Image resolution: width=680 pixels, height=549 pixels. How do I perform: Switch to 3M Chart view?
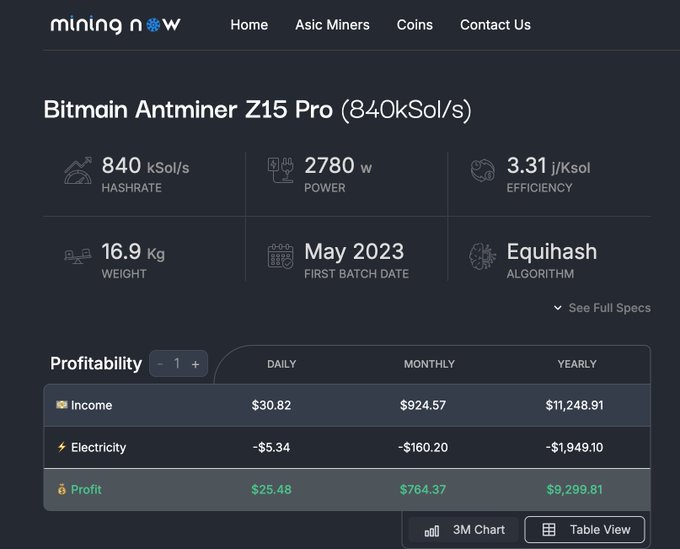click(x=464, y=529)
